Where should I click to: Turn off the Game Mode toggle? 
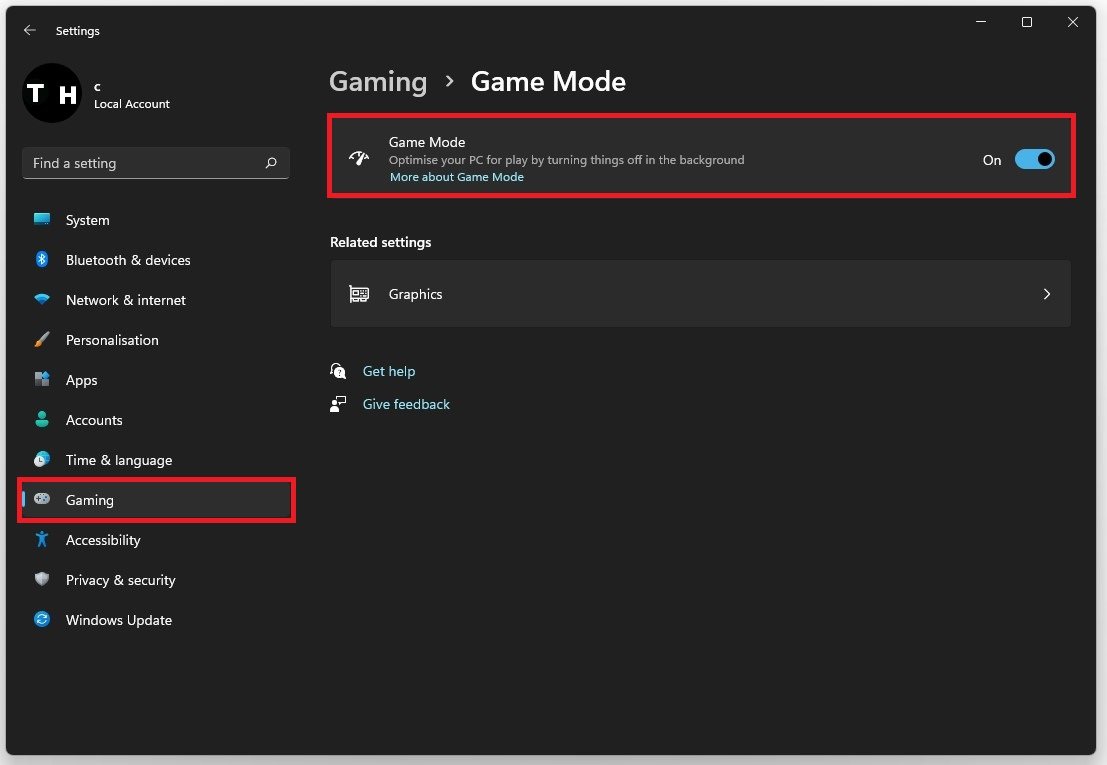[x=1034, y=160]
